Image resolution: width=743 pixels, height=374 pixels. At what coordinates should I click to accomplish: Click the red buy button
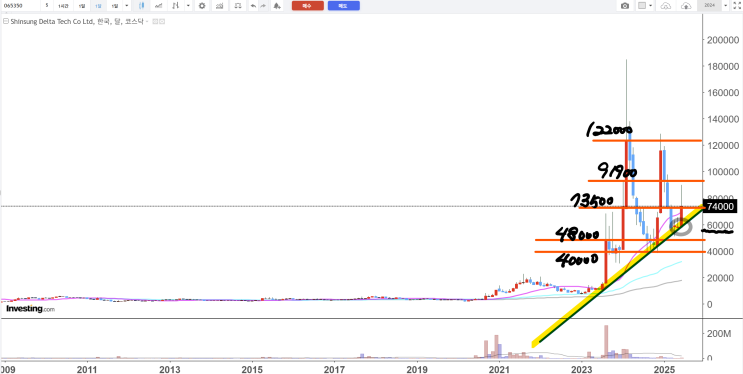(308, 6)
